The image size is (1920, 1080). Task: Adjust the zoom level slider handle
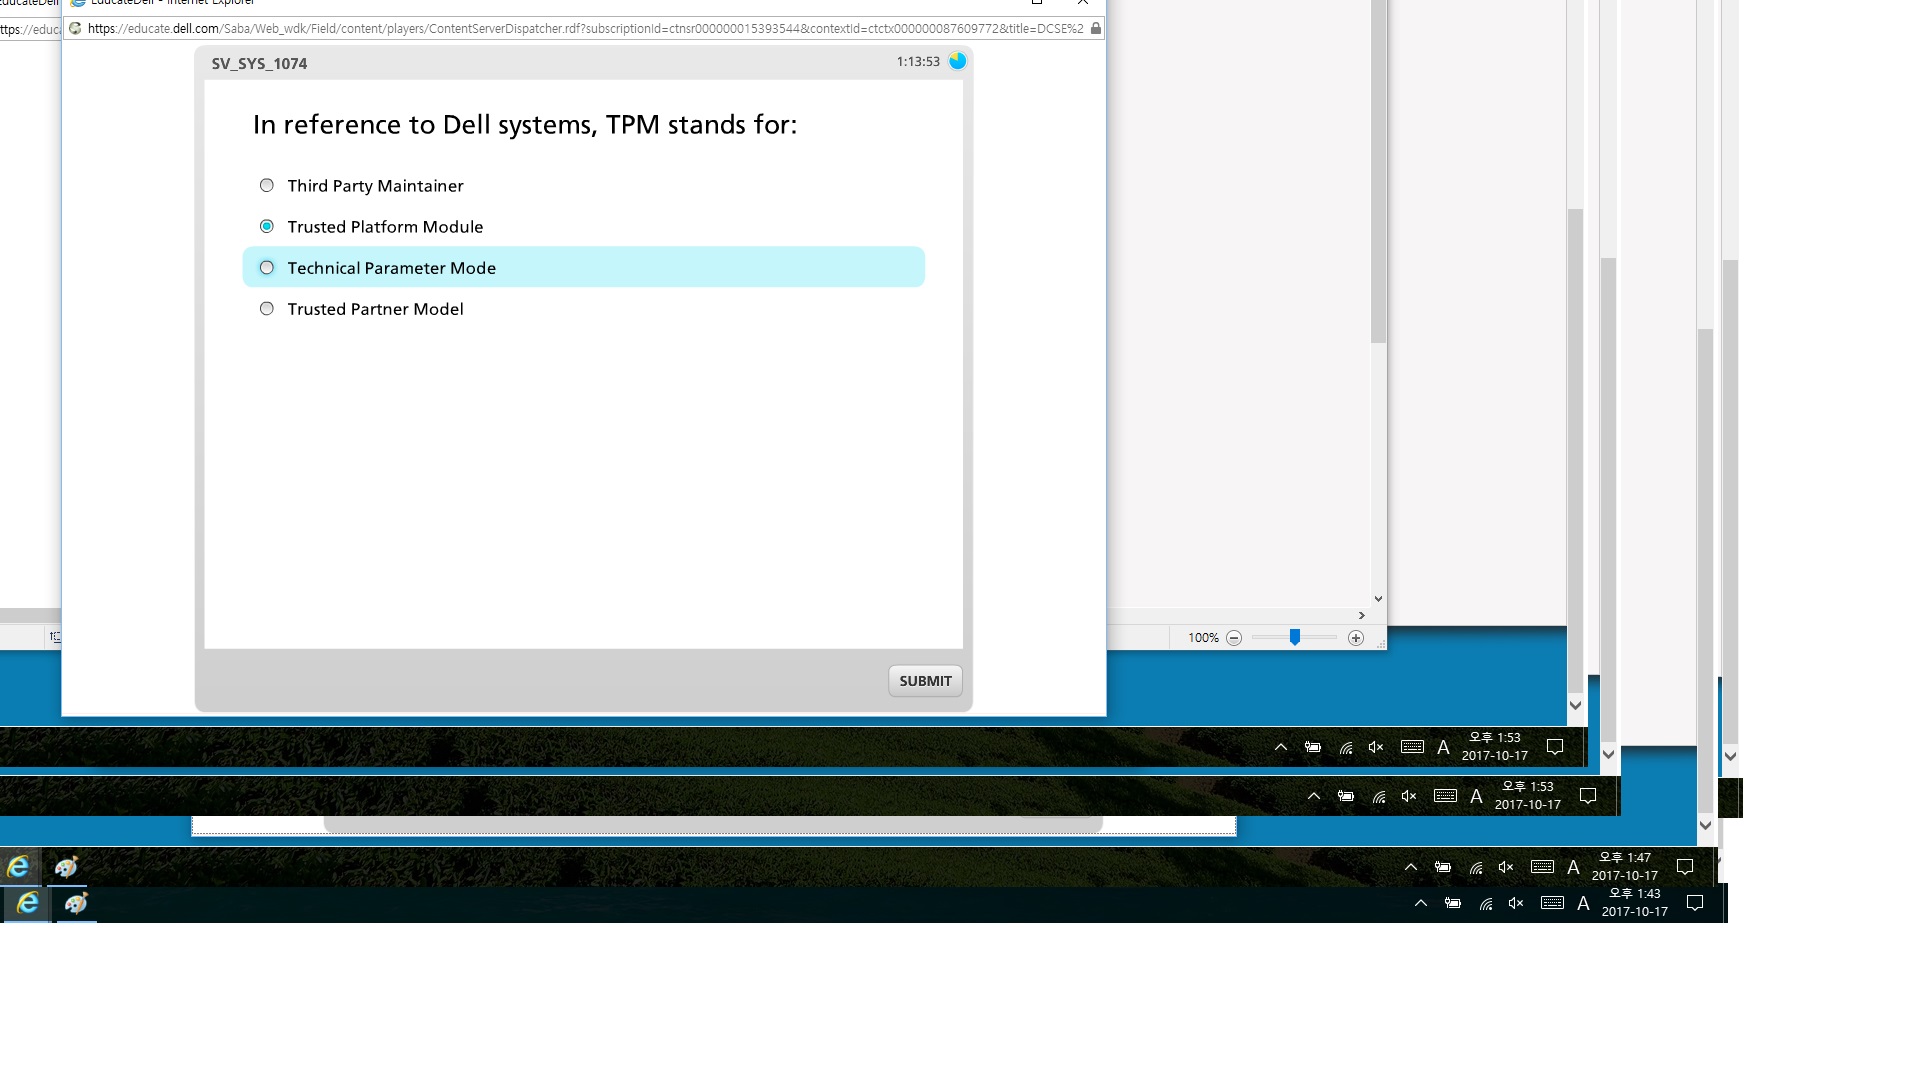tap(1294, 637)
